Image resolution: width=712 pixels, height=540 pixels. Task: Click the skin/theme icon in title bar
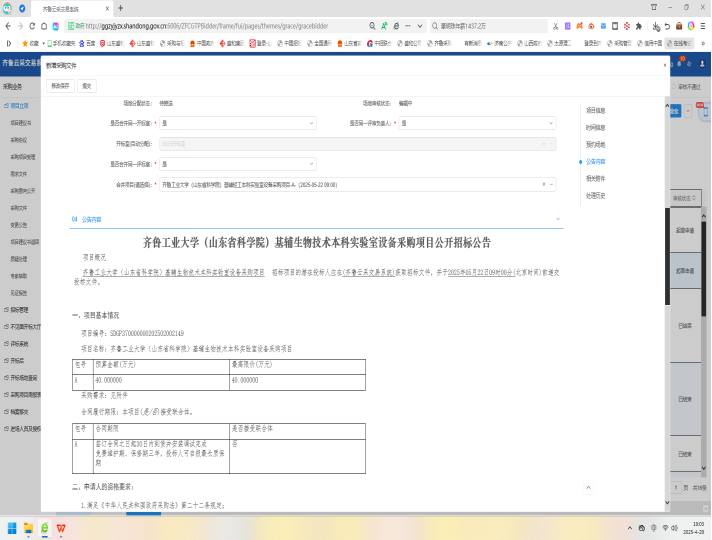click(x=654, y=7)
